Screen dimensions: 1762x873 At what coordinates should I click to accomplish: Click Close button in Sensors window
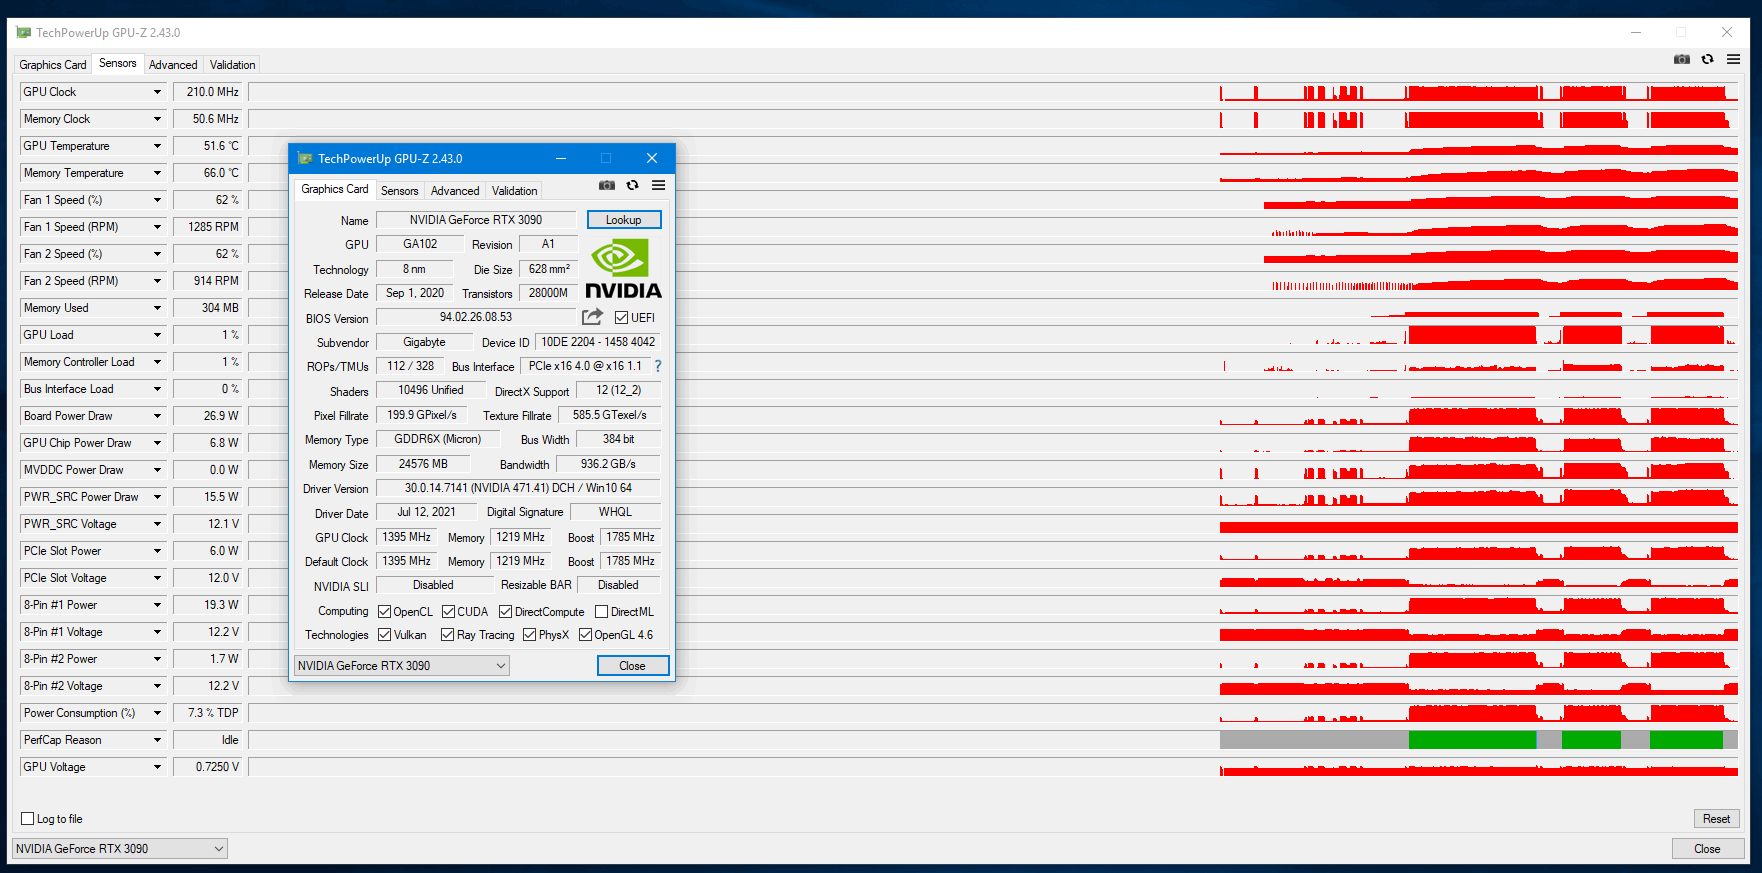coord(1708,849)
